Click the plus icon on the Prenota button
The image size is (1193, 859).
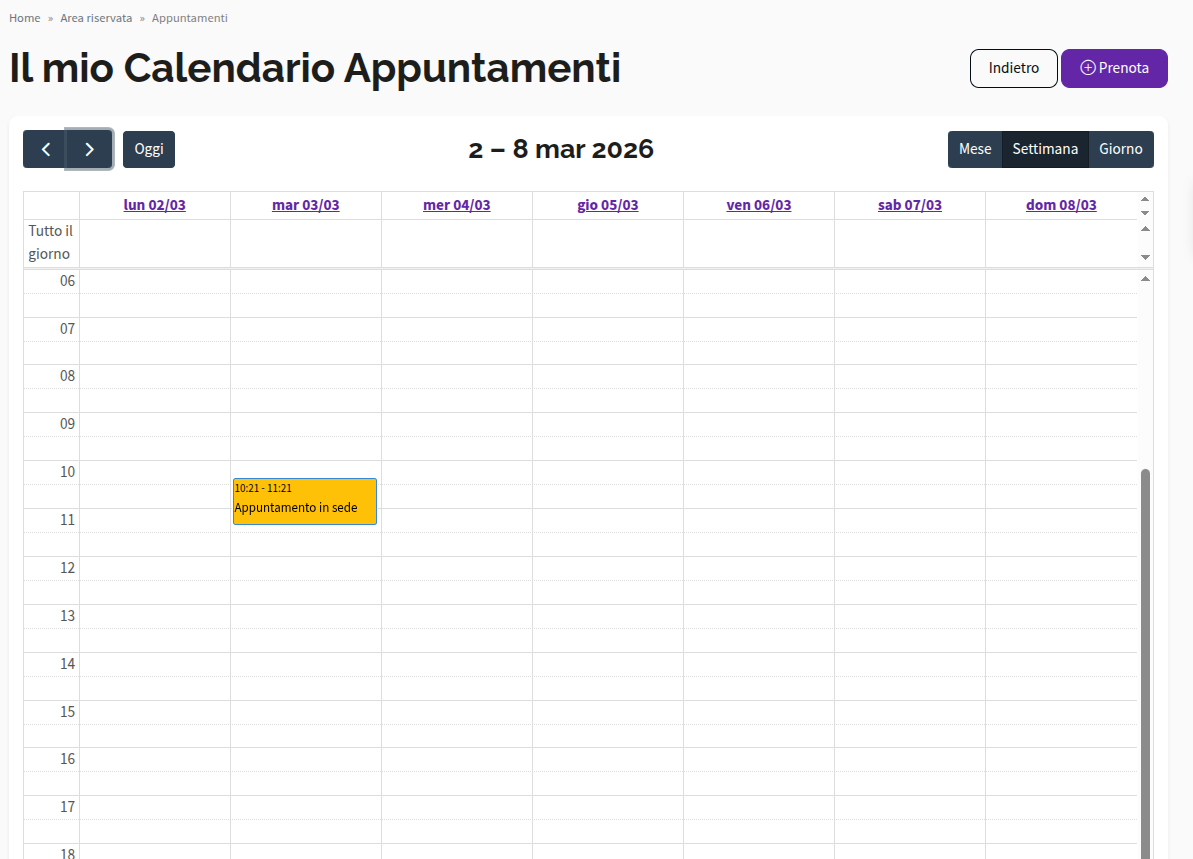coord(1087,68)
